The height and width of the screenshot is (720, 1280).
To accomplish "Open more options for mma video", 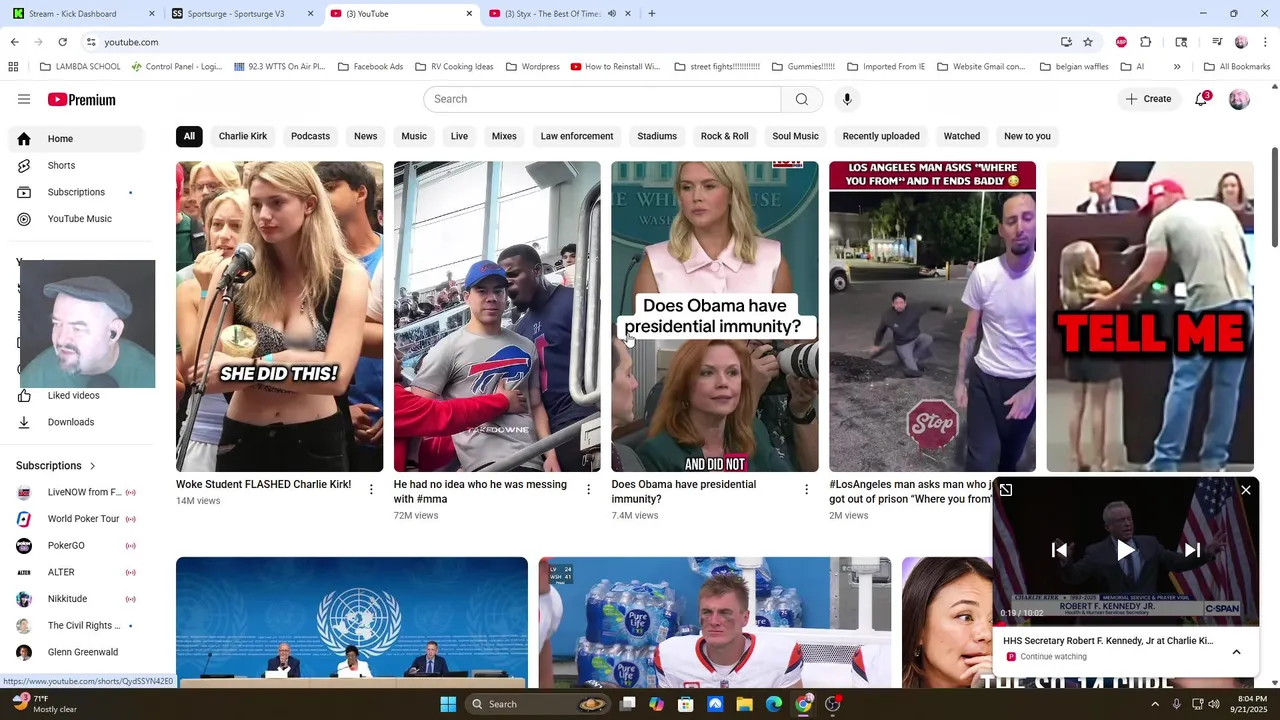I will [588, 489].
